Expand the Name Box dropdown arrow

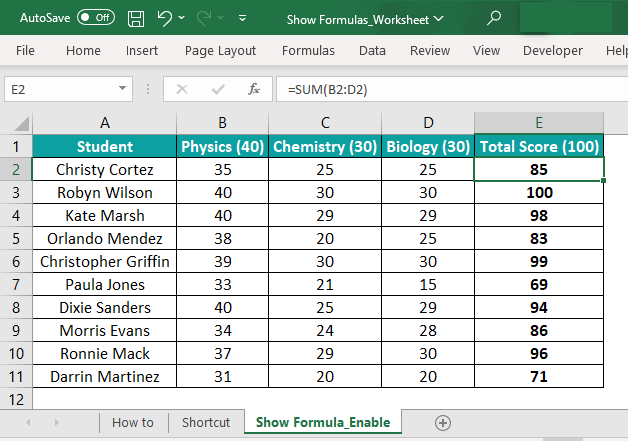coord(123,89)
